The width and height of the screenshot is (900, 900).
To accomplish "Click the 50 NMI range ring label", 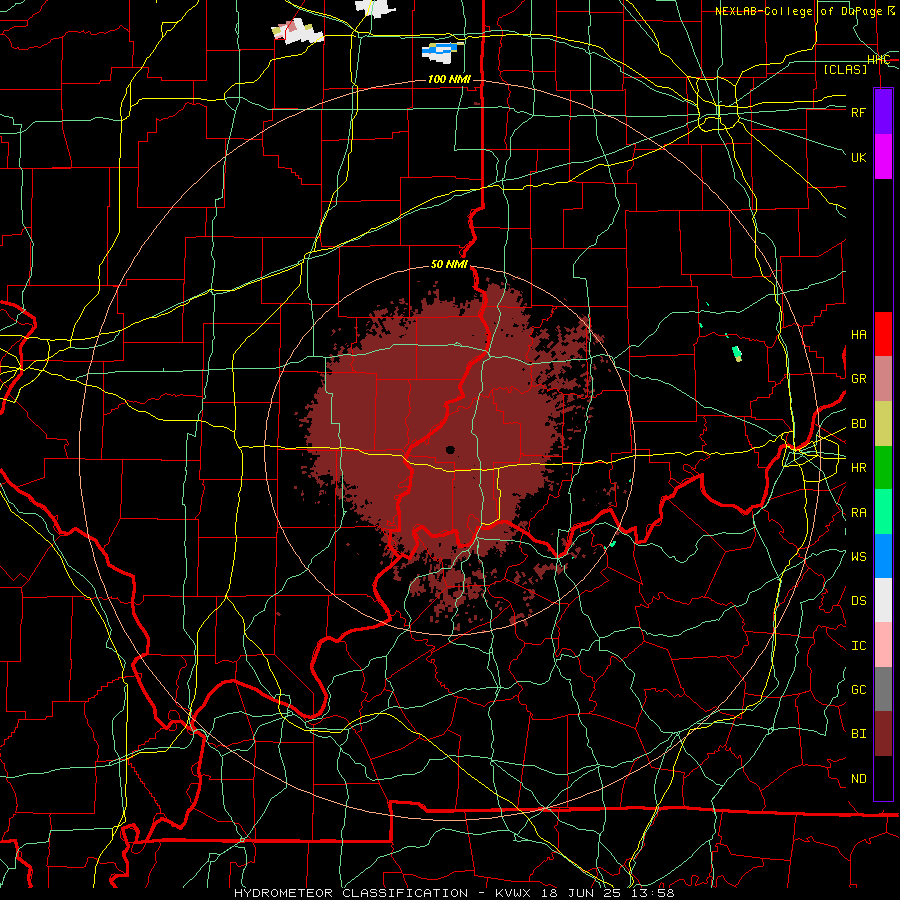I will coord(449,265).
